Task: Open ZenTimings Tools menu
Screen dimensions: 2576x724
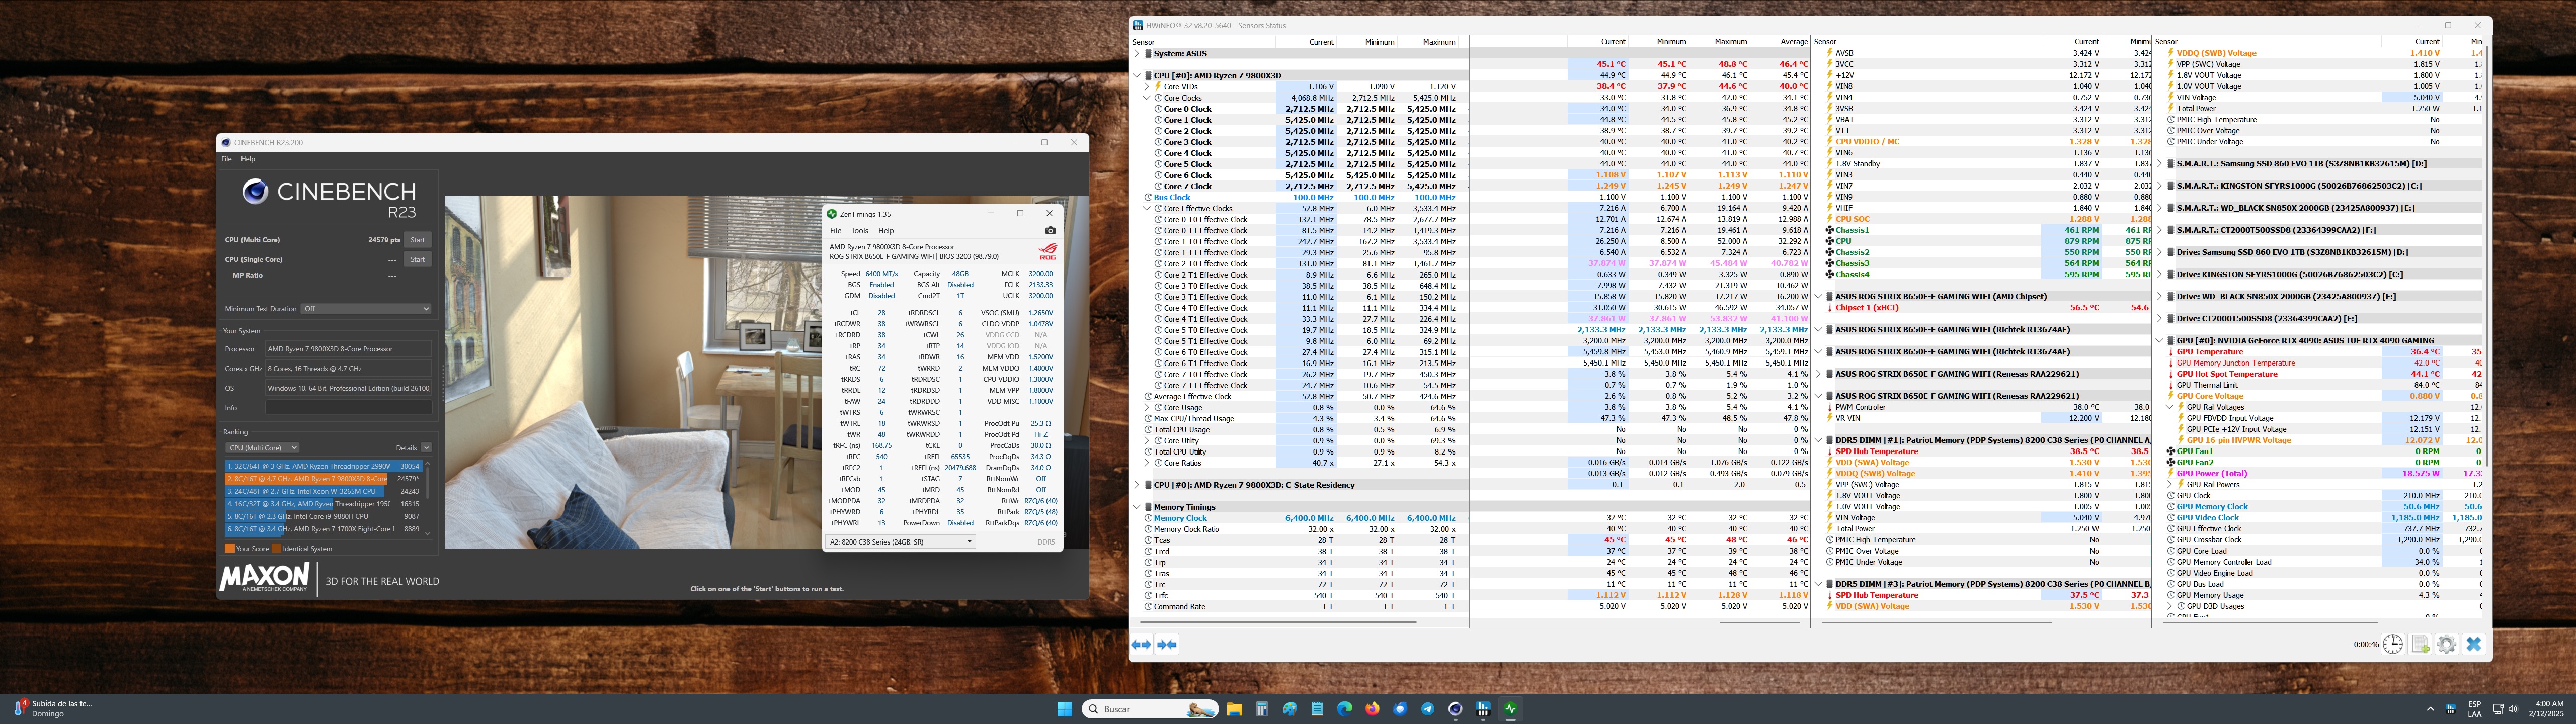Action: (859, 231)
